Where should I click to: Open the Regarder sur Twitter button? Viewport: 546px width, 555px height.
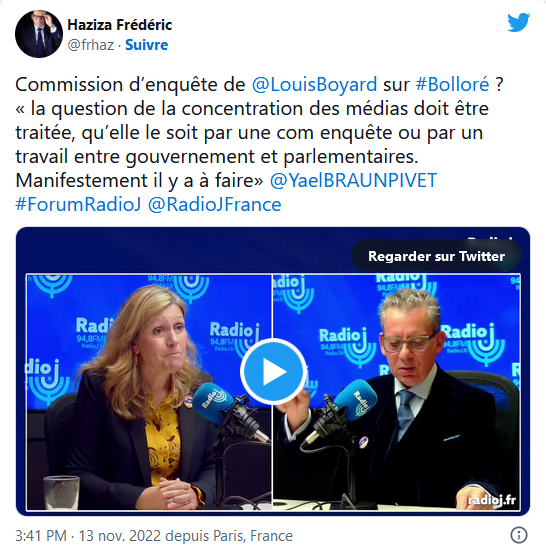point(436,256)
